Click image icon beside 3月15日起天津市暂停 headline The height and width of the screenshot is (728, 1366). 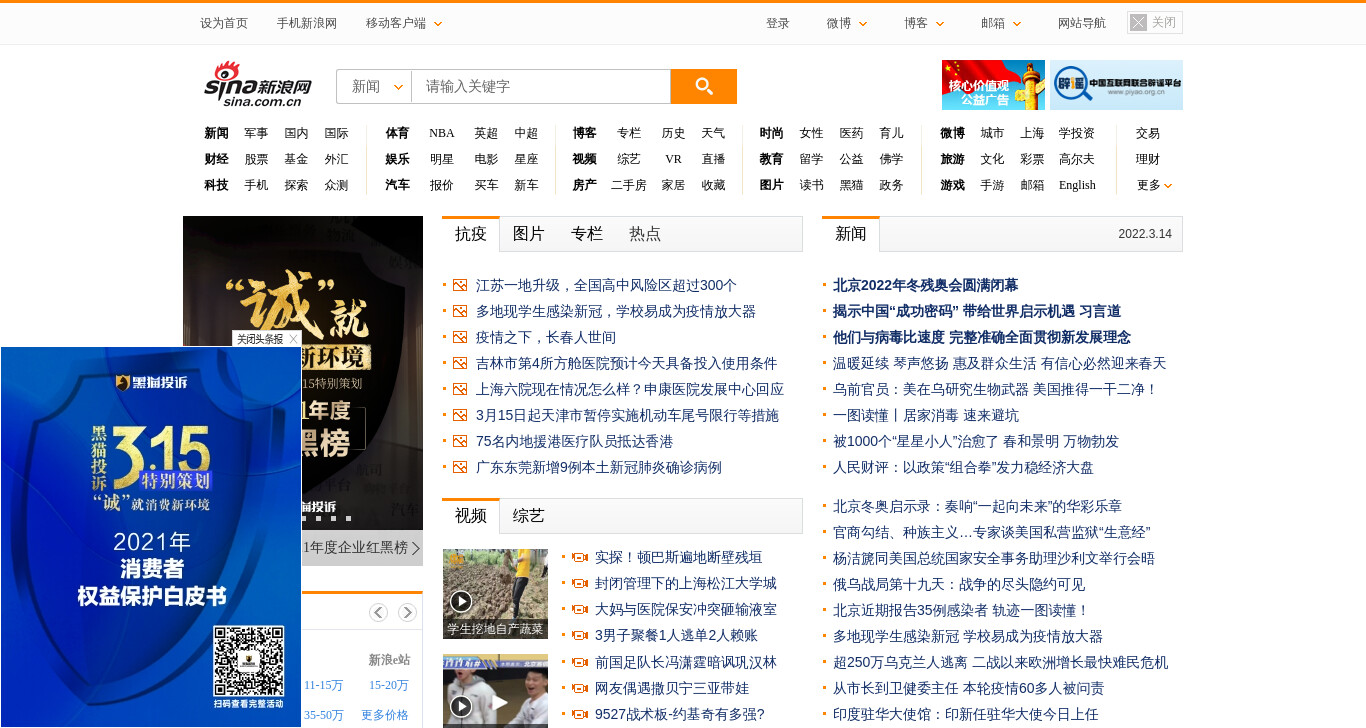pyautogui.click(x=460, y=415)
